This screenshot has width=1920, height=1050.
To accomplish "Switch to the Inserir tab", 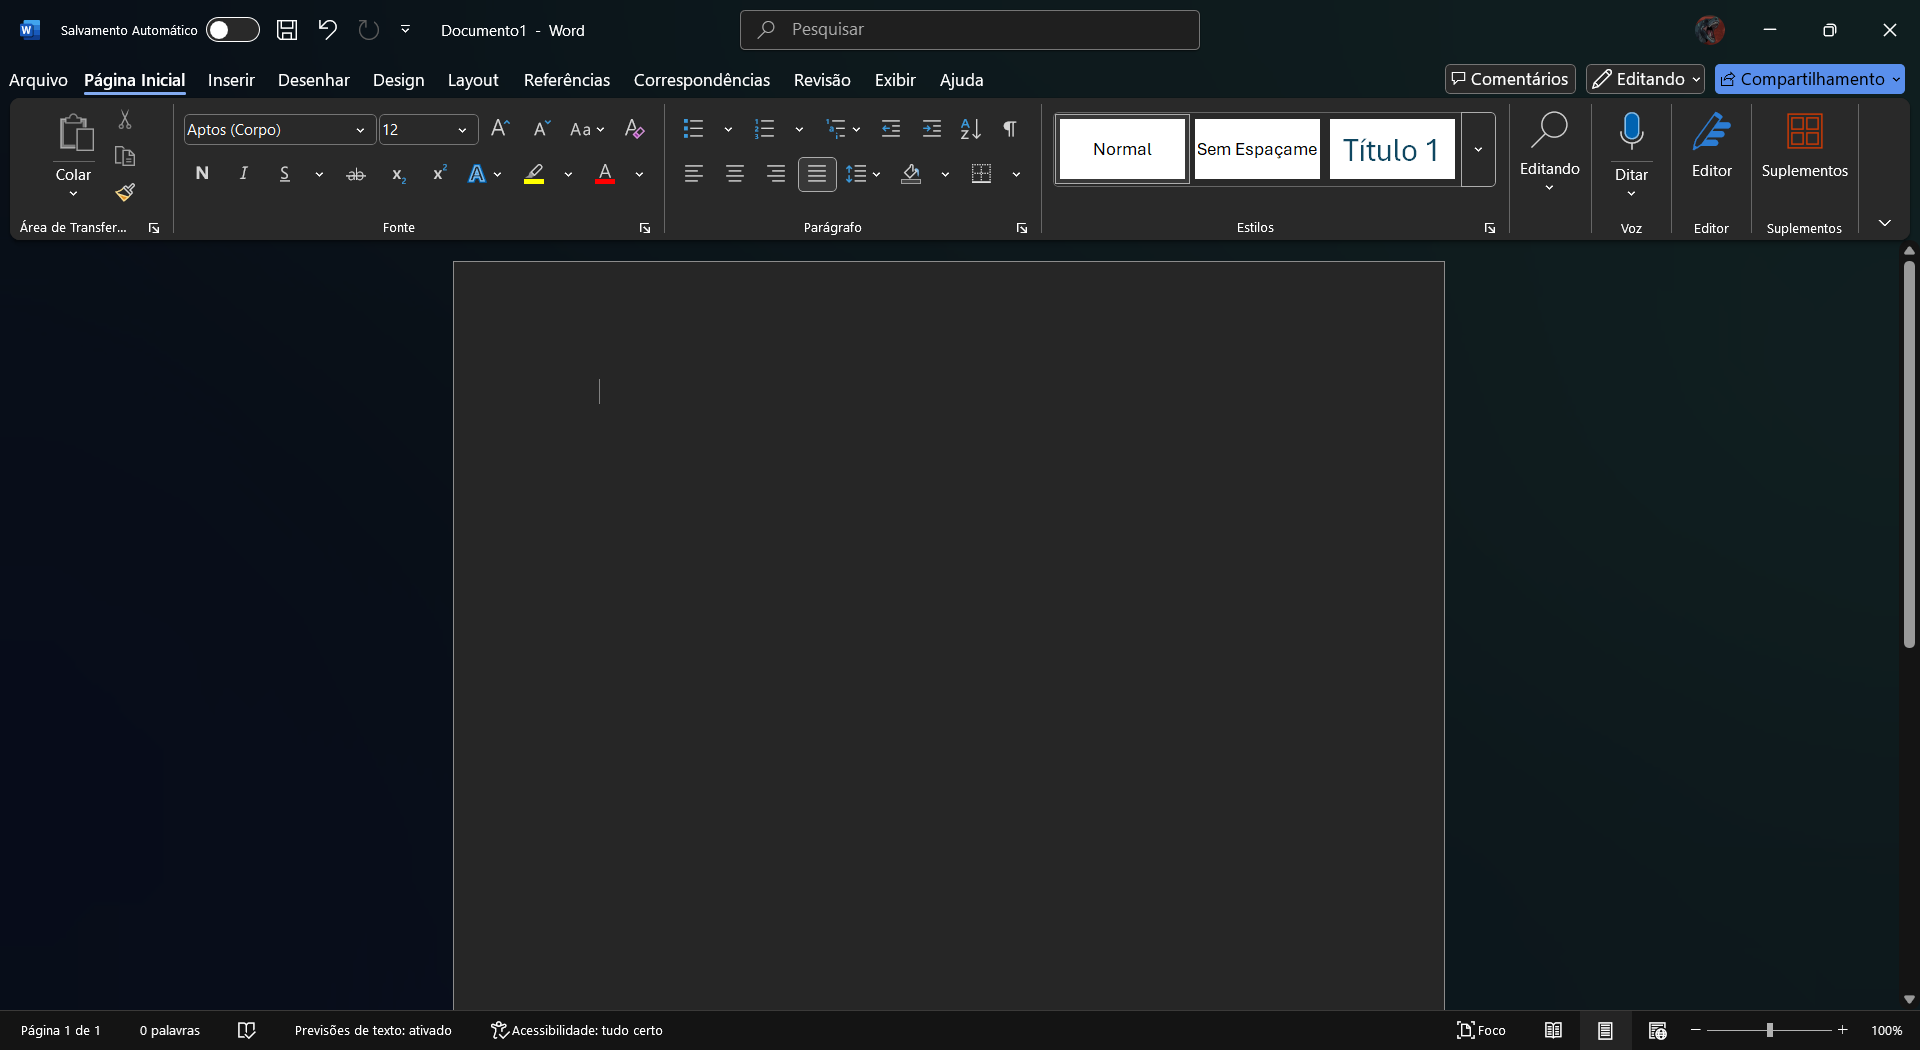I will pos(231,80).
